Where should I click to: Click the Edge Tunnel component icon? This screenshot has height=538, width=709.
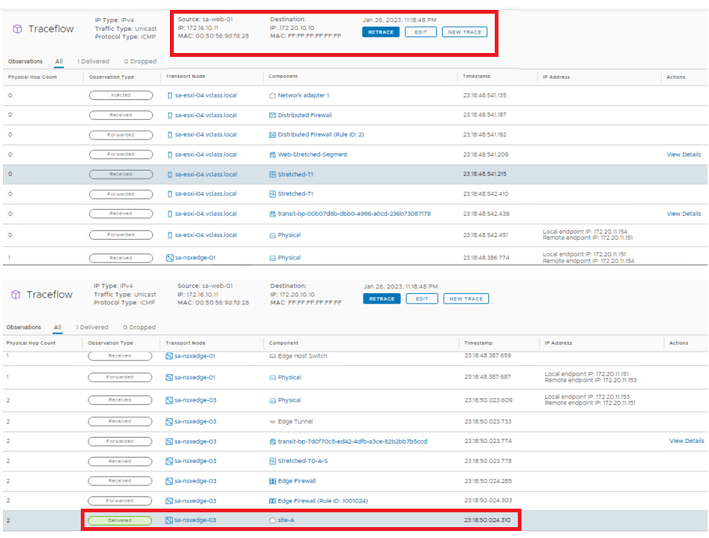(272, 421)
